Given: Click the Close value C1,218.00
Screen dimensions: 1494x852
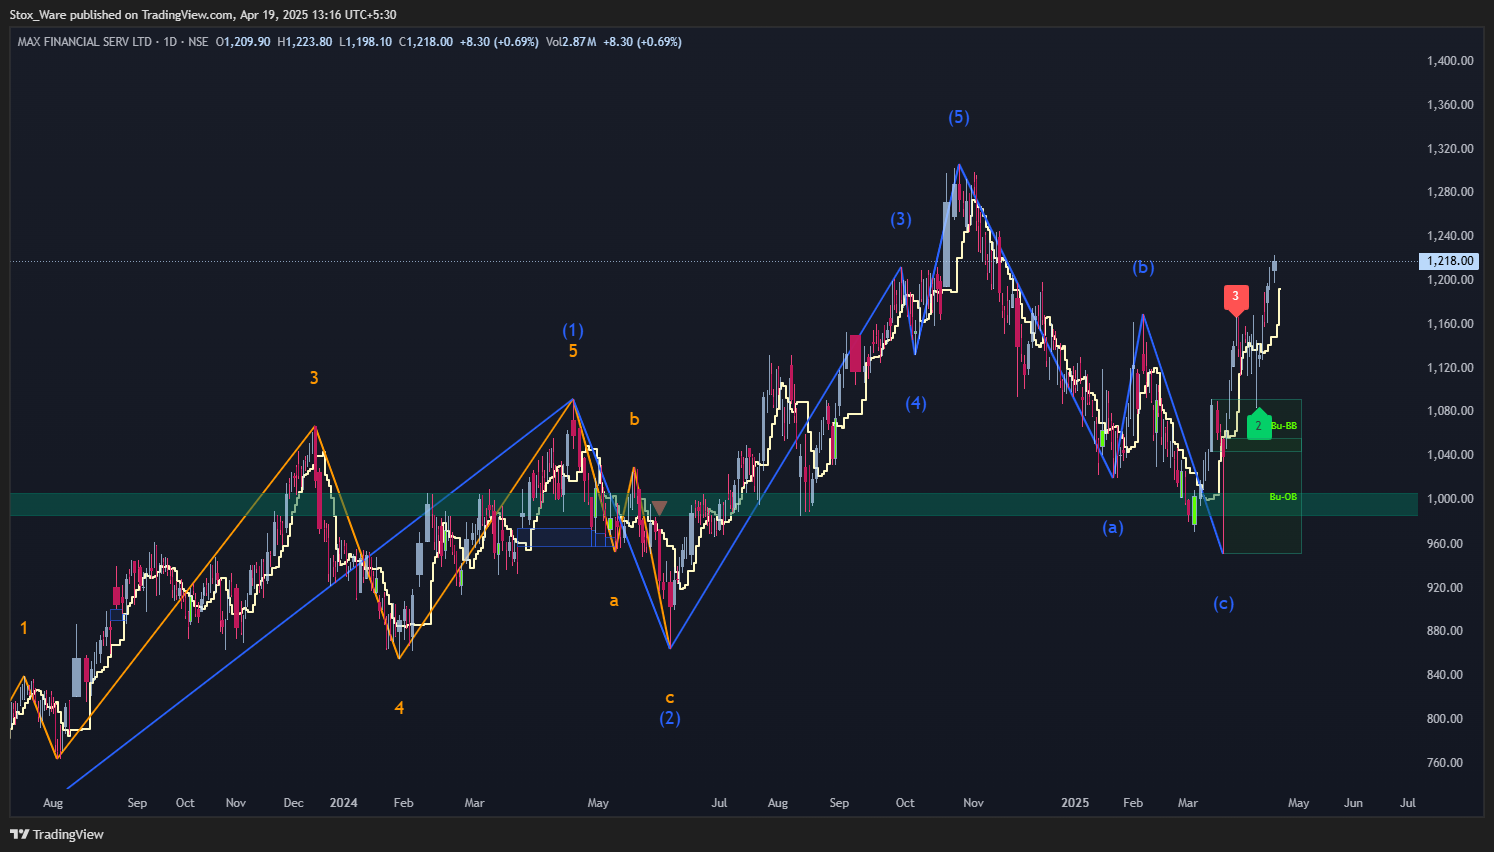Looking at the screenshot, I should coord(426,42).
